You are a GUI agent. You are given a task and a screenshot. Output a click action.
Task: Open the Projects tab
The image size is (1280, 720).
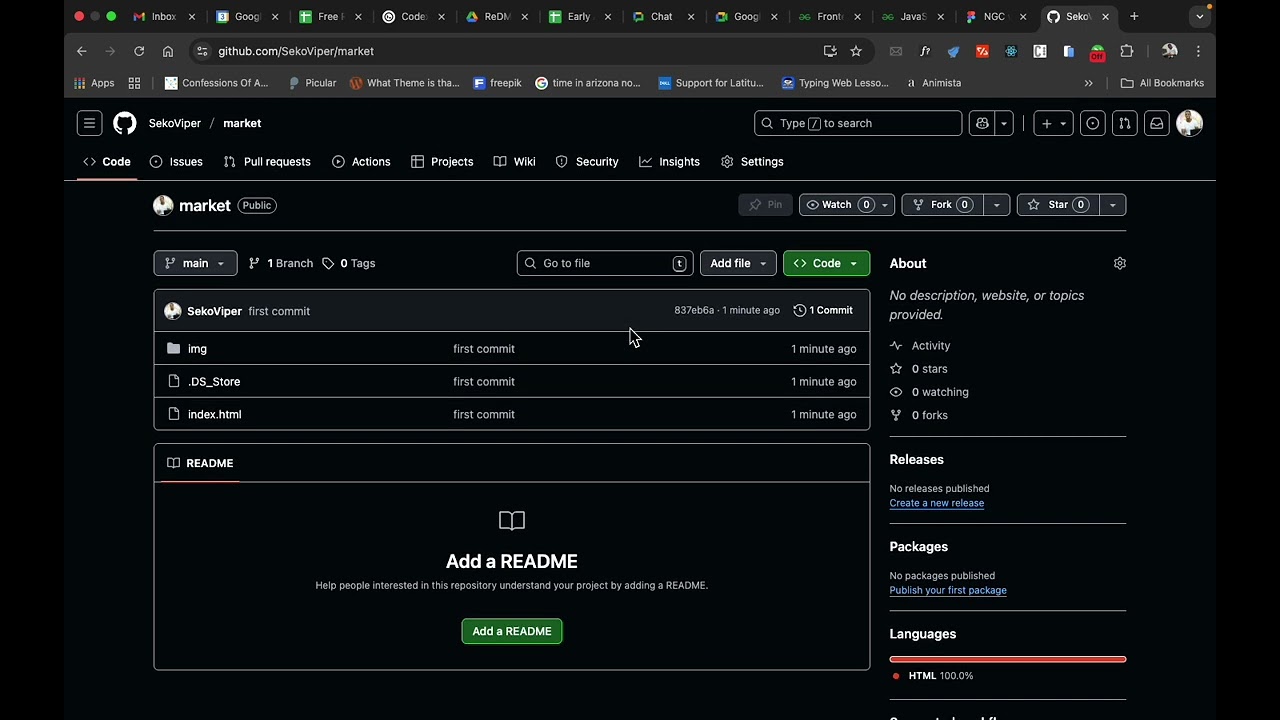pyautogui.click(x=442, y=162)
